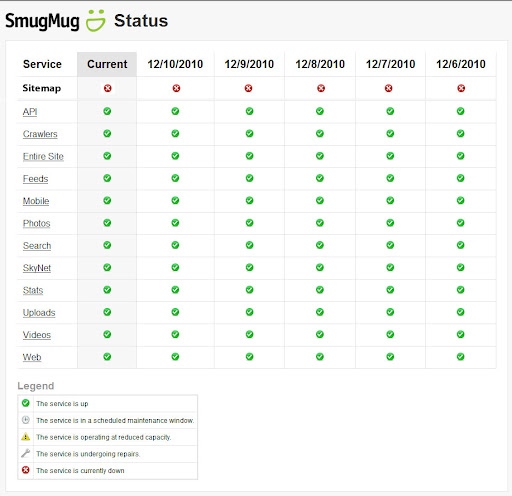Click the legend green 'service is up' icon
Screen dimensions: 512x496
[26, 403]
